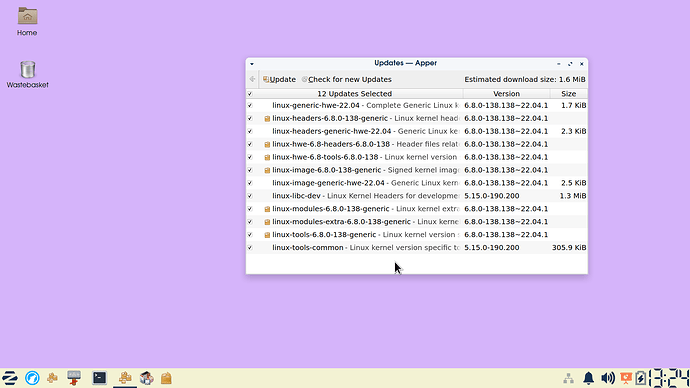Click the 5.15.0-190.200 version of linux-libc-dev
Image resolution: width=690 pixels, height=388 pixels.
click(492, 196)
